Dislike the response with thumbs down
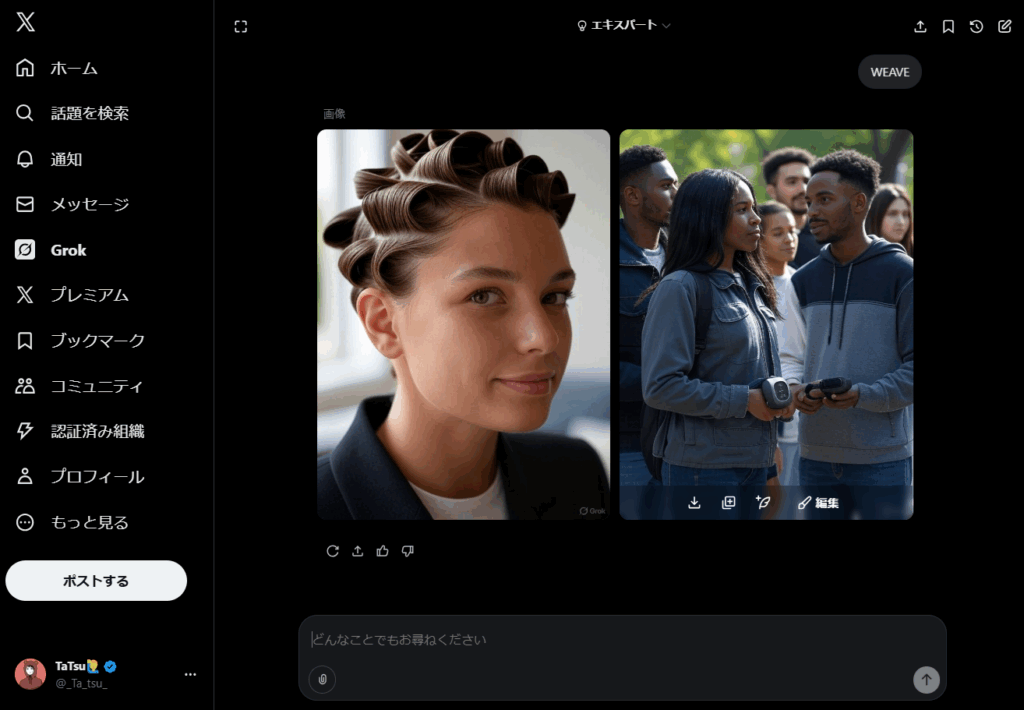1024x710 pixels. [x=407, y=551]
